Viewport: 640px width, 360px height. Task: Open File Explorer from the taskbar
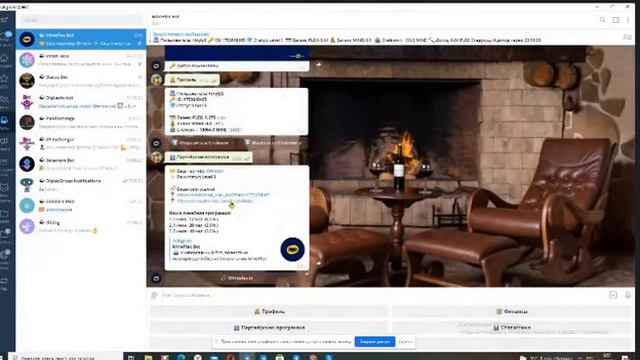(148, 358)
